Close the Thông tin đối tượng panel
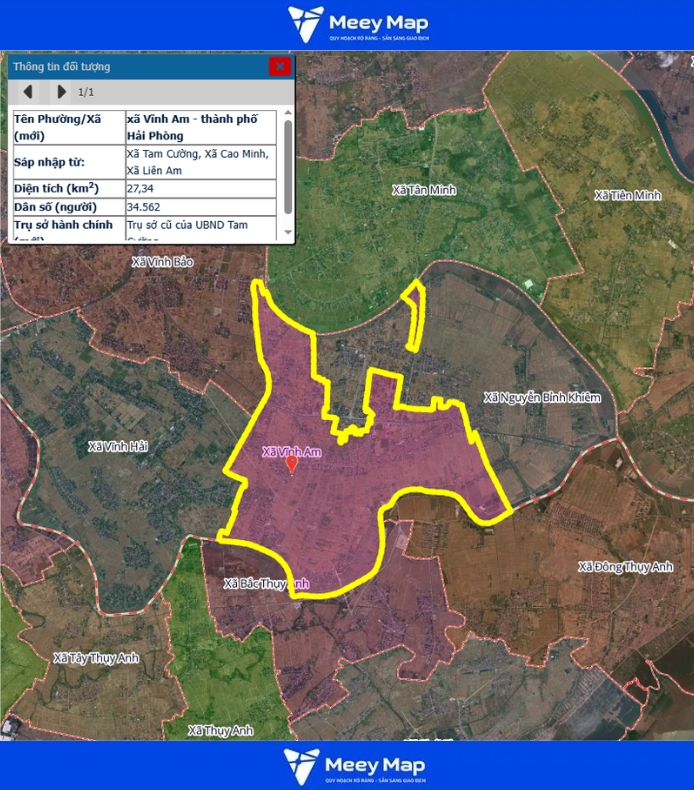The width and height of the screenshot is (694, 790). click(280, 67)
